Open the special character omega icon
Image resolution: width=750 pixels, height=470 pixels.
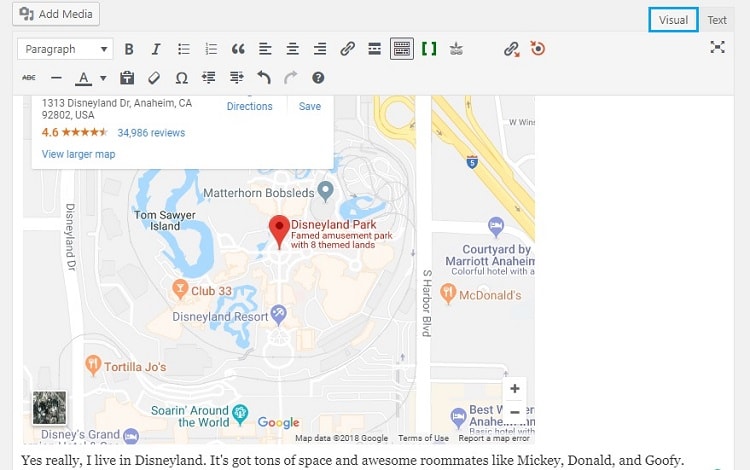pos(181,77)
